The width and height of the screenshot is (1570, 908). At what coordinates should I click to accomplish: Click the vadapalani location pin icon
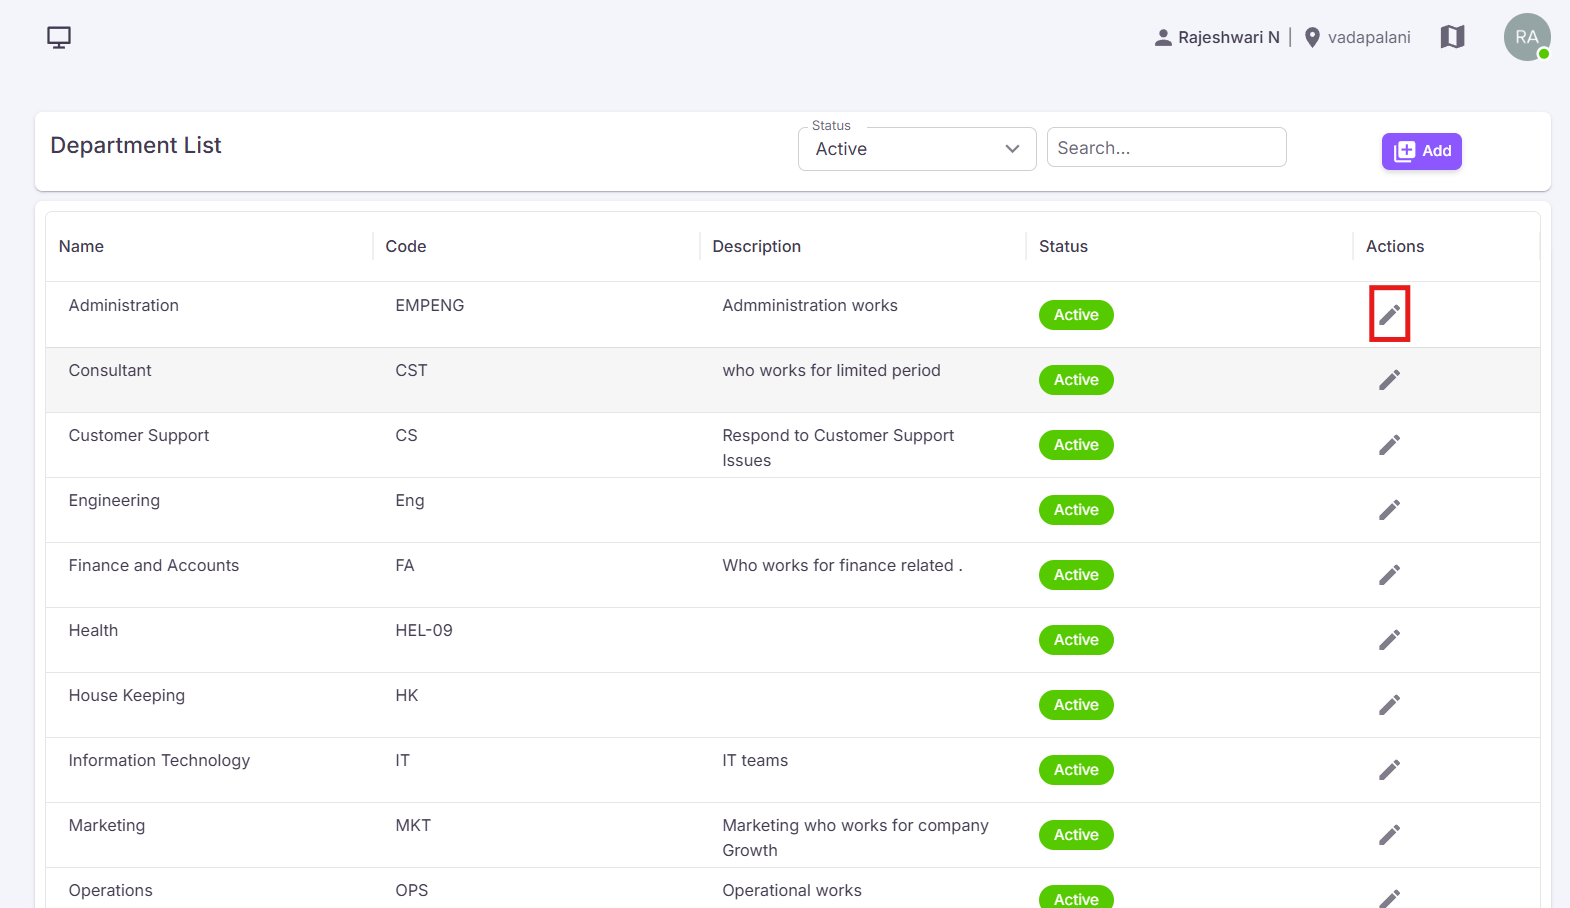[x=1312, y=38]
